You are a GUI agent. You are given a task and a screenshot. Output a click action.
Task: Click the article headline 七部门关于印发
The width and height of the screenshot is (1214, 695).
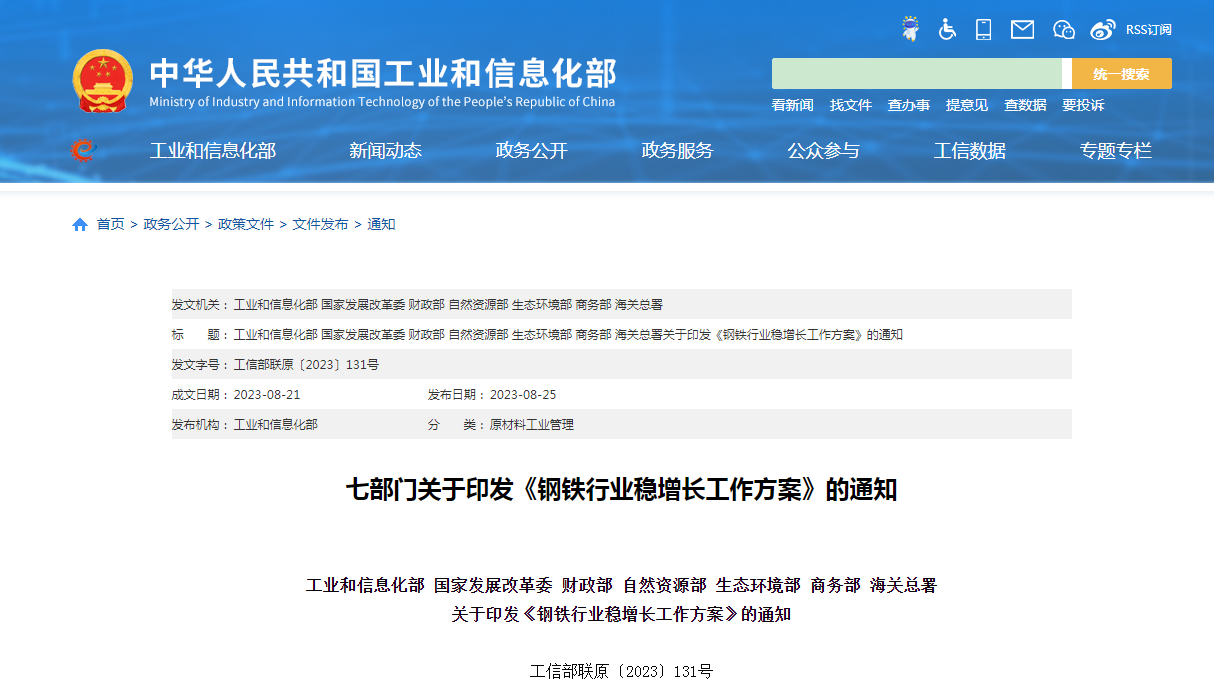[x=621, y=490]
